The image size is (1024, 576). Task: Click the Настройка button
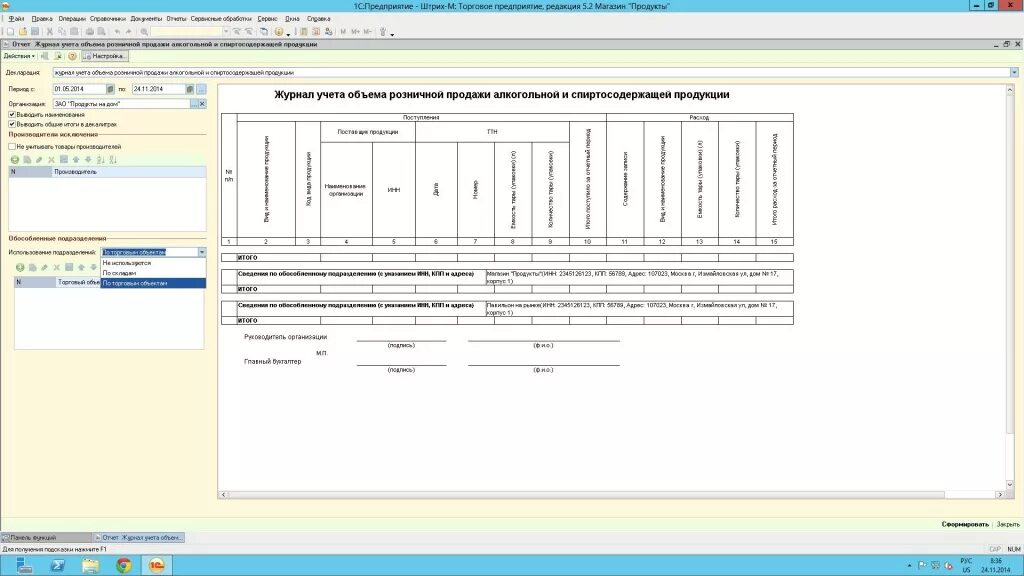[105, 56]
